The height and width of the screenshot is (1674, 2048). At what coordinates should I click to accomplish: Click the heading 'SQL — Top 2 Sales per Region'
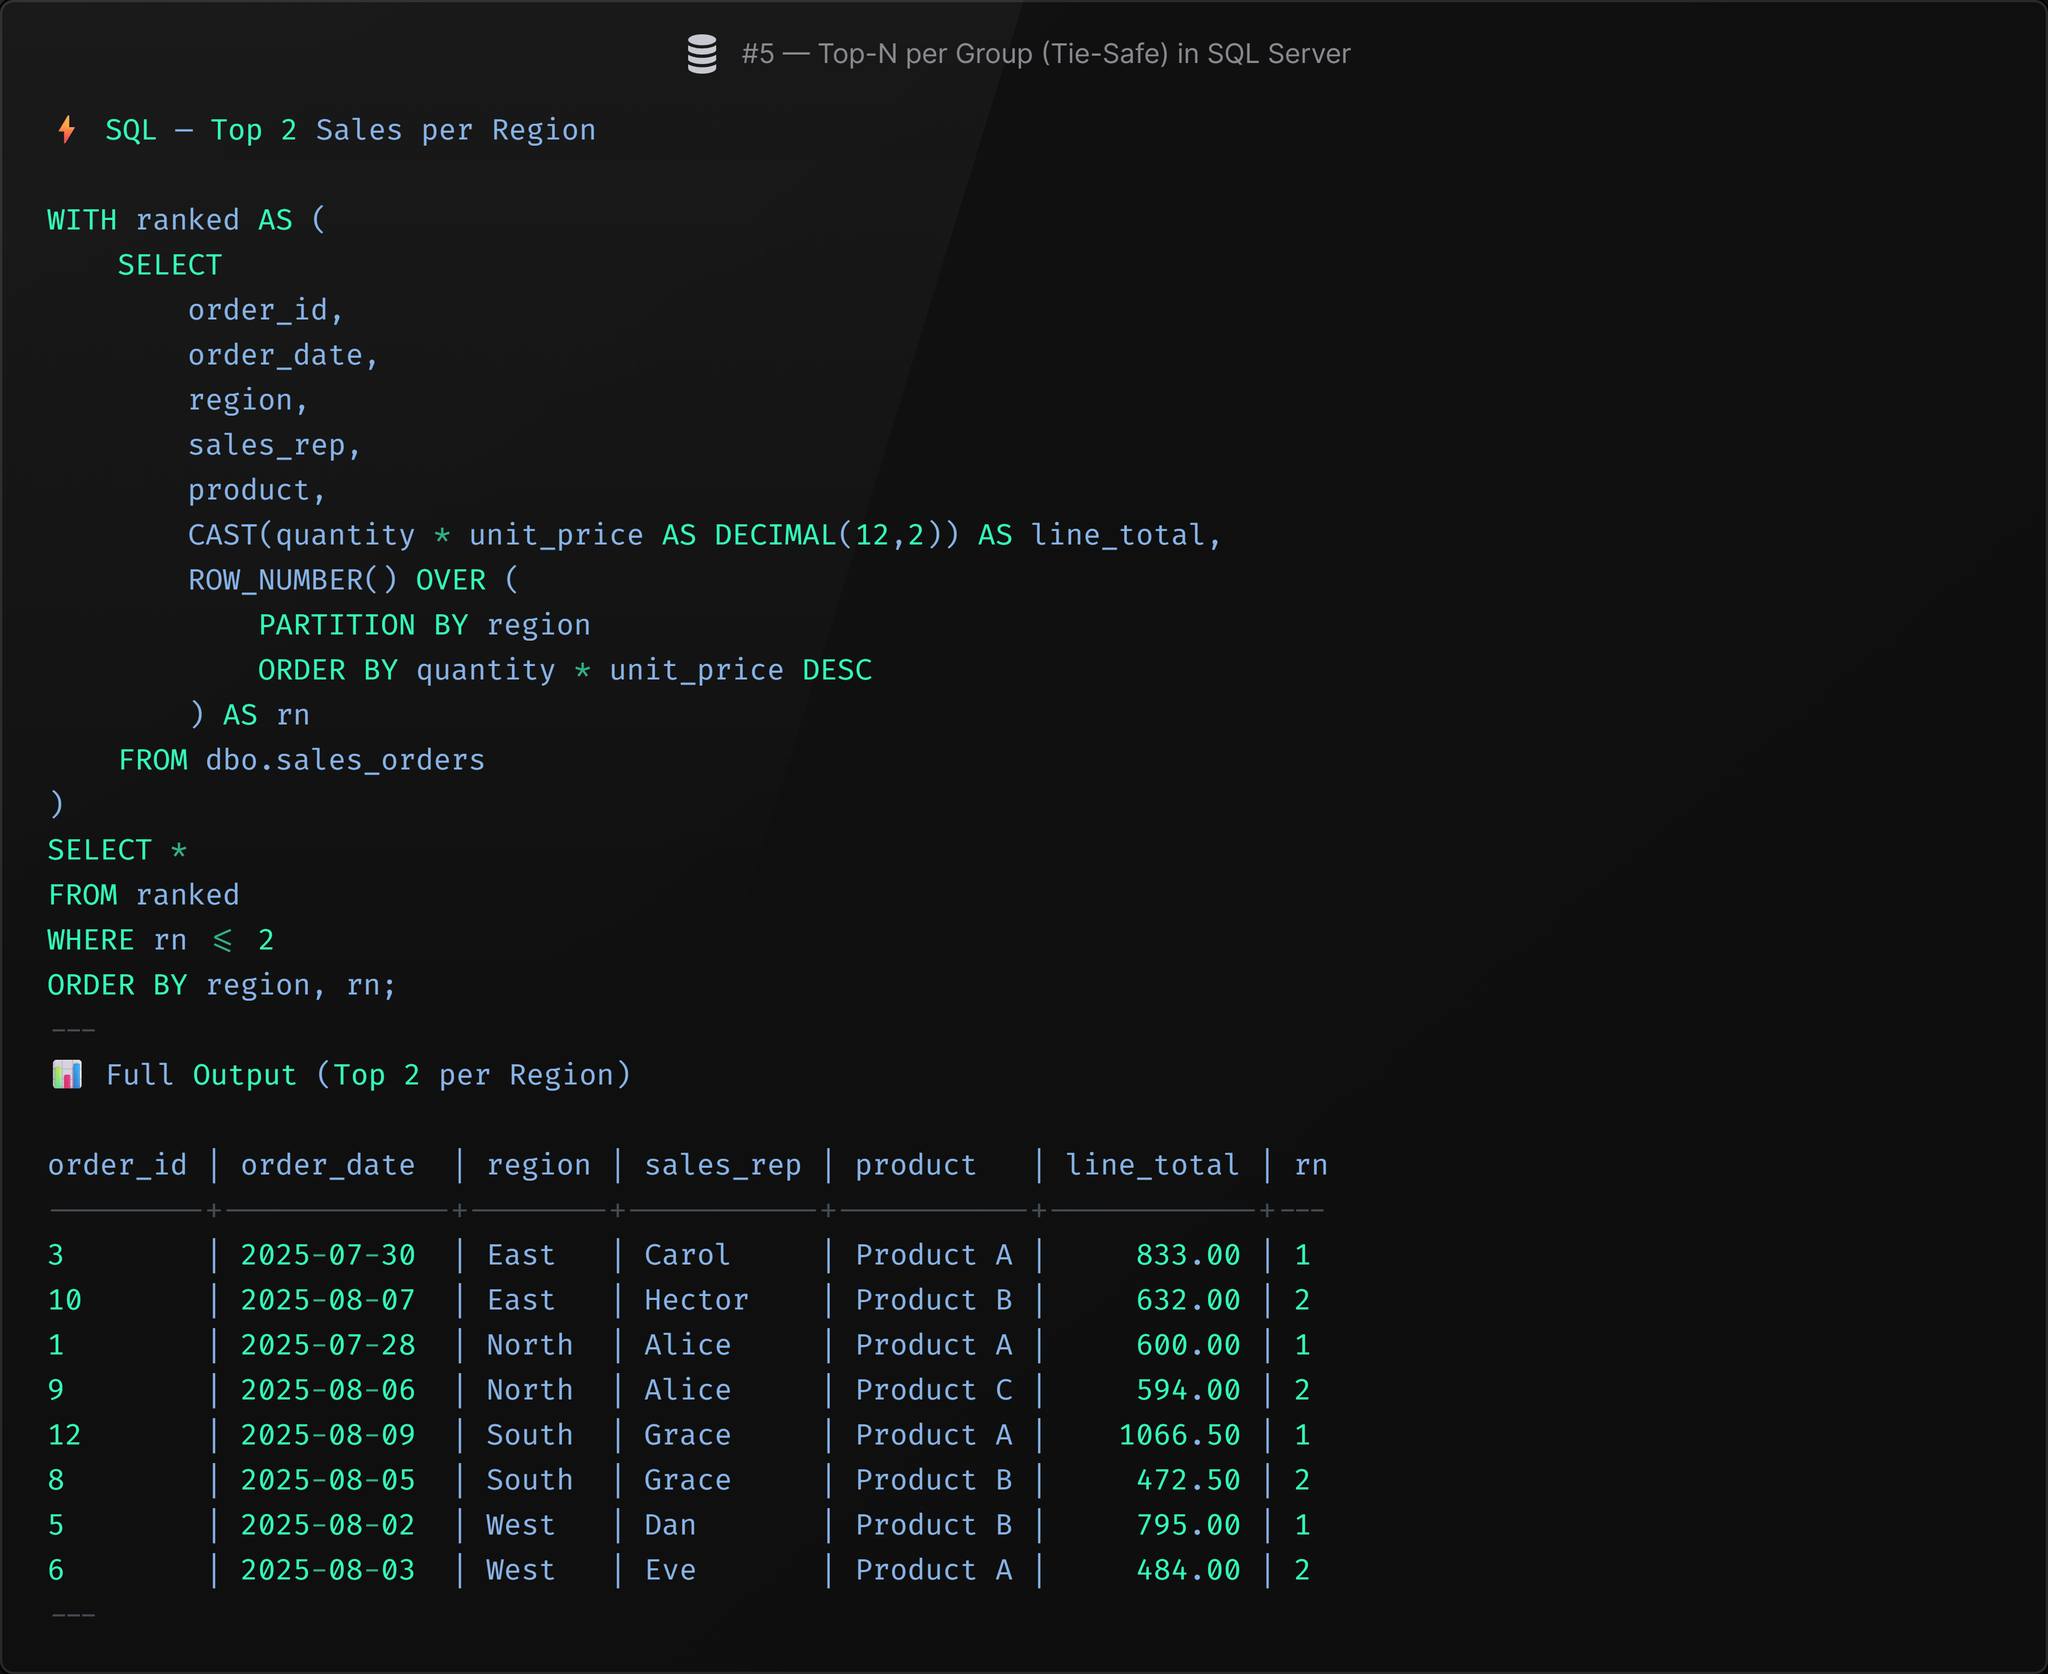(x=351, y=131)
